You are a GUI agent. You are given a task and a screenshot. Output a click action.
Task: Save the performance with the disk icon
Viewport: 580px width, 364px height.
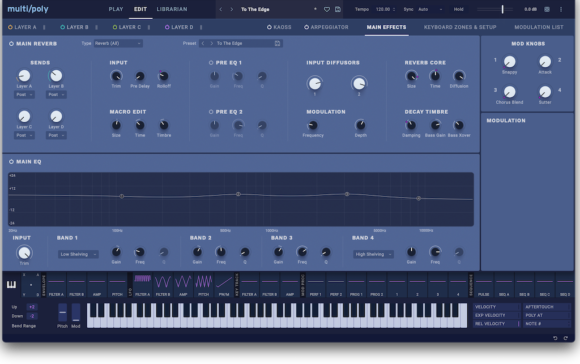tap(338, 9)
